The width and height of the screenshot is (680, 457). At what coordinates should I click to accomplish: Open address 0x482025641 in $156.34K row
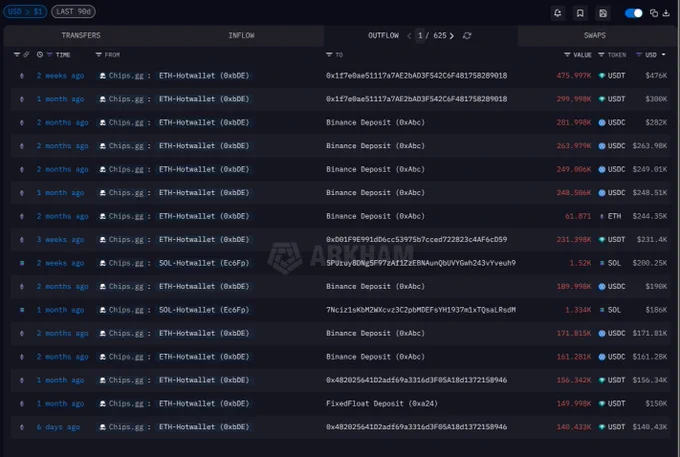tap(416, 380)
